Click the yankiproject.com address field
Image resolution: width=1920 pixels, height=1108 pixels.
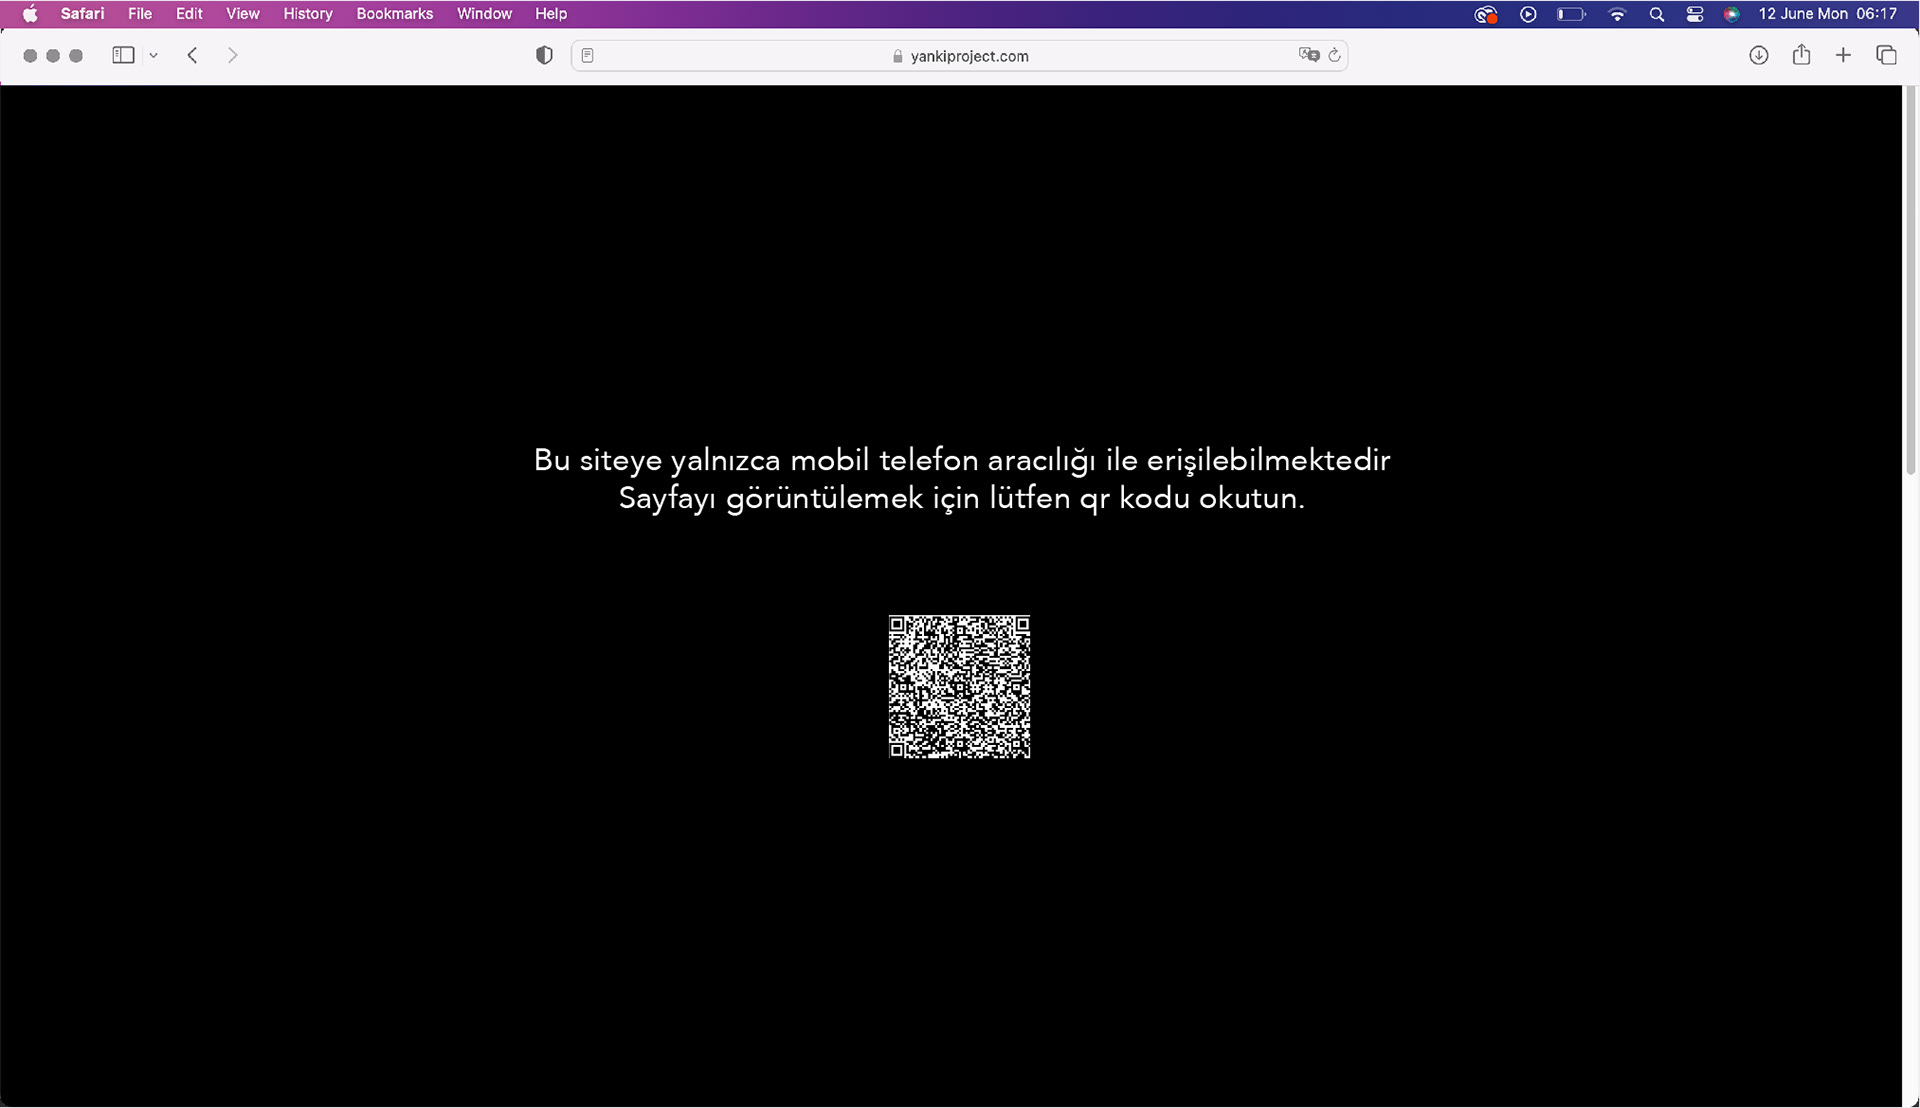pos(959,56)
